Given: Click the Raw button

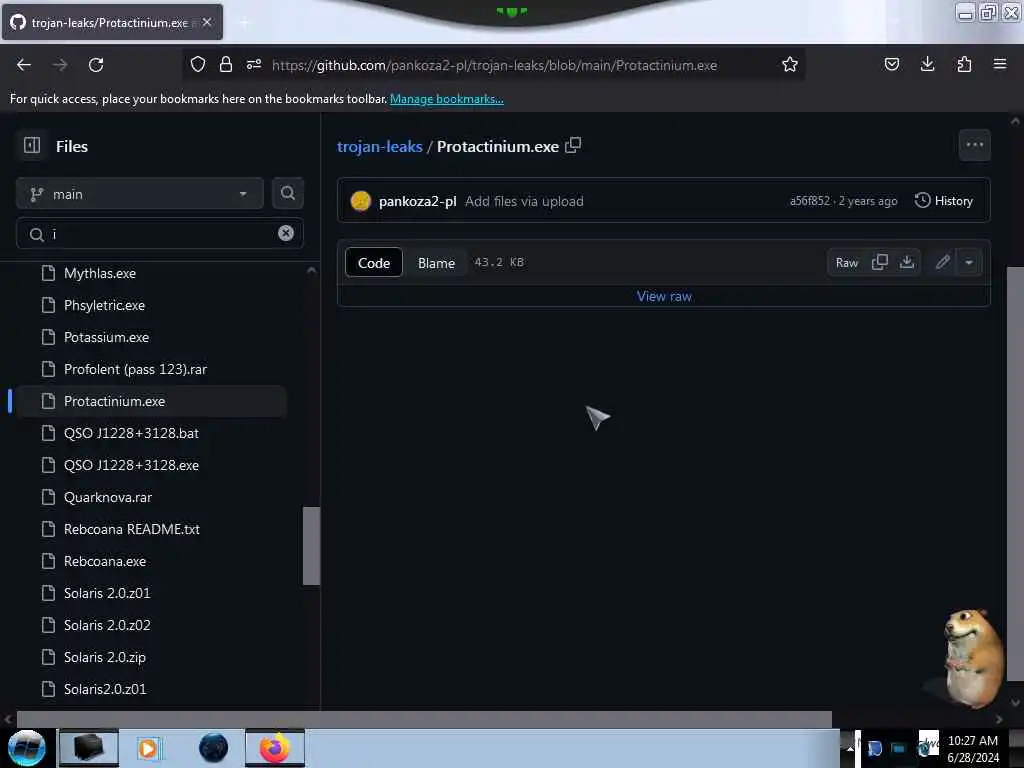Looking at the screenshot, I should [x=846, y=263].
